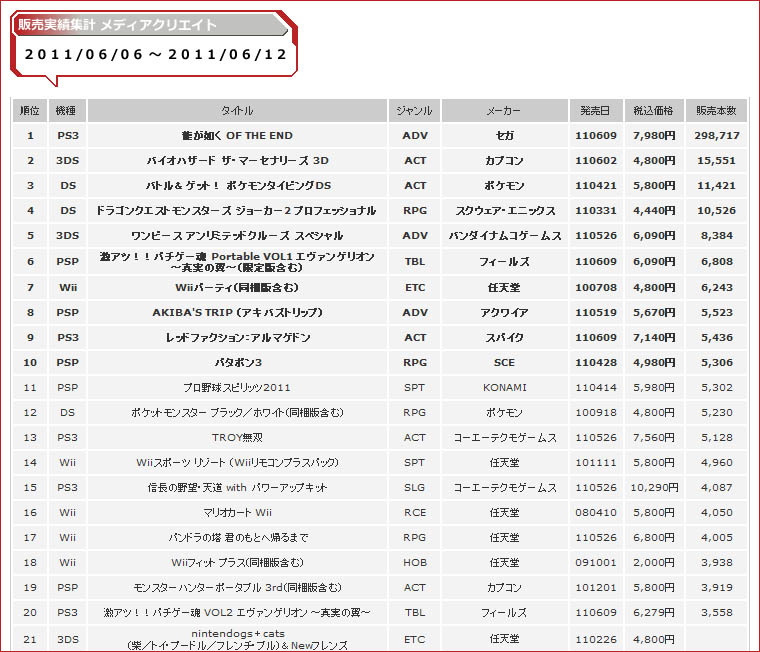760x652 pixels.
Task: Click release date 110226
Action: pyautogui.click(x=596, y=639)
